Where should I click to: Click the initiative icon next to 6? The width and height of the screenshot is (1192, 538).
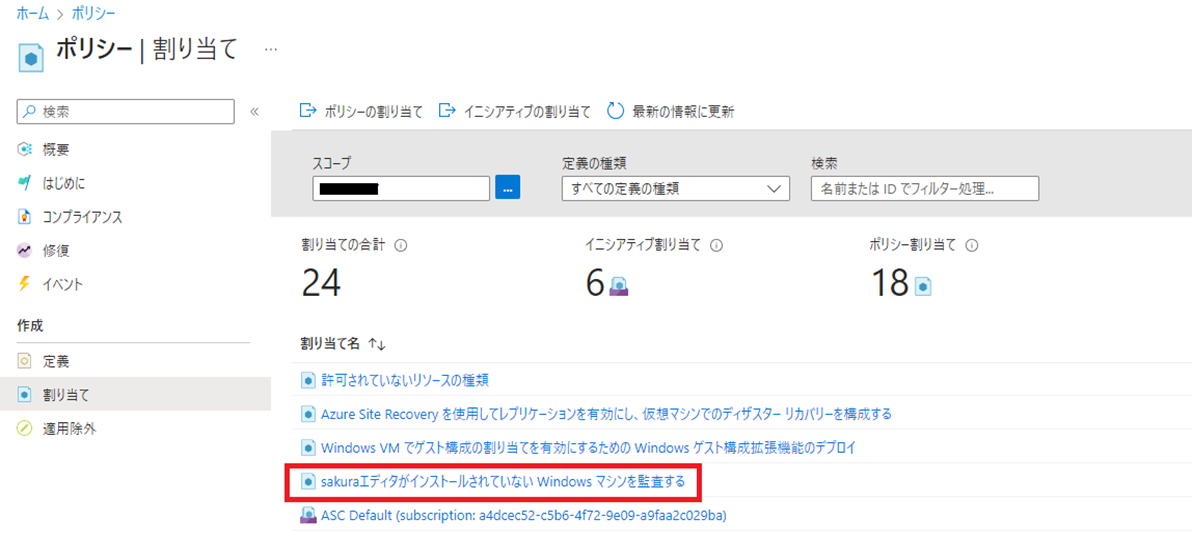[x=620, y=286]
